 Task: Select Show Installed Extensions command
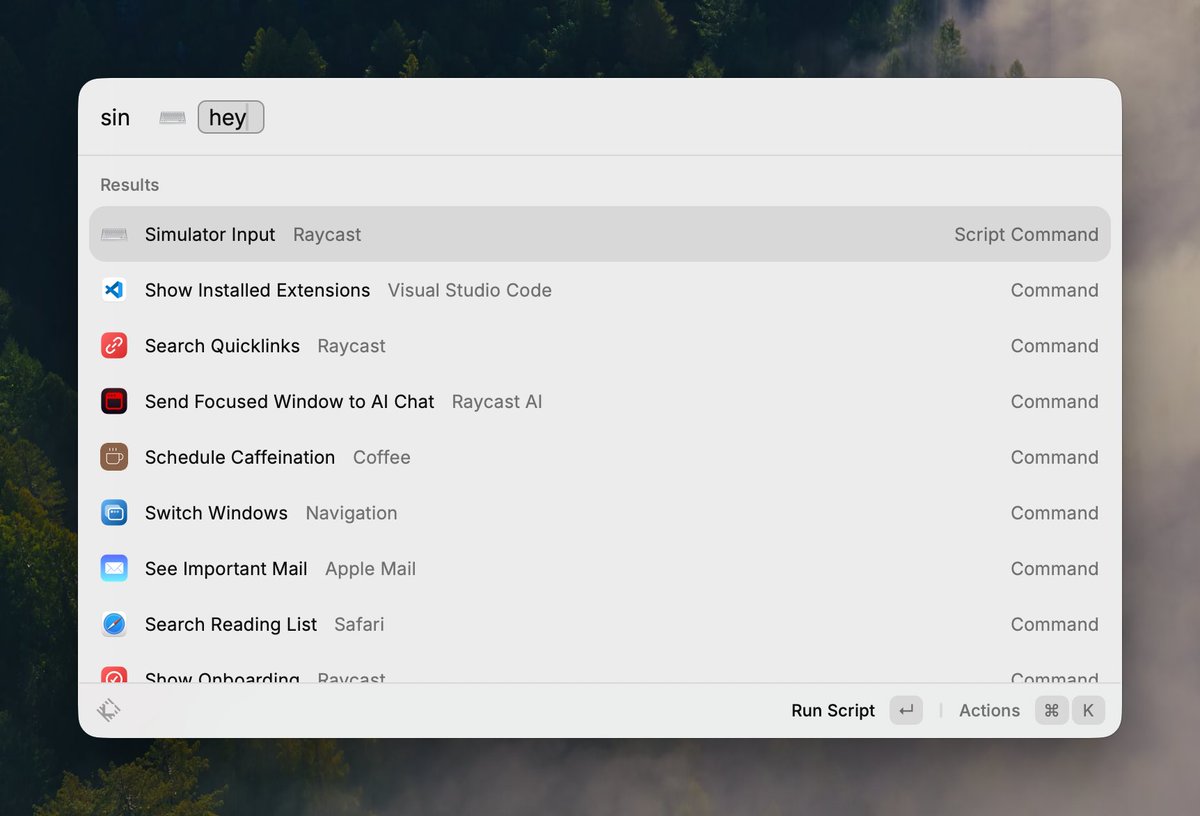pos(600,290)
